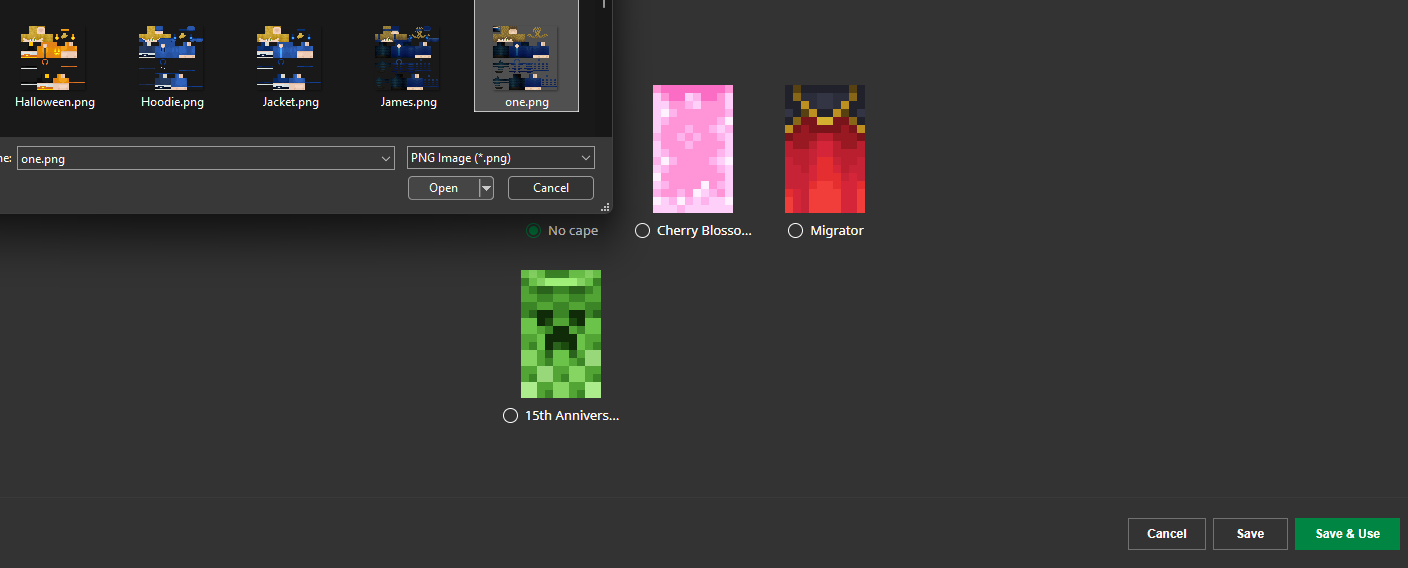
Task: Click the Halloween.png file name label
Action: pyautogui.click(x=55, y=102)
